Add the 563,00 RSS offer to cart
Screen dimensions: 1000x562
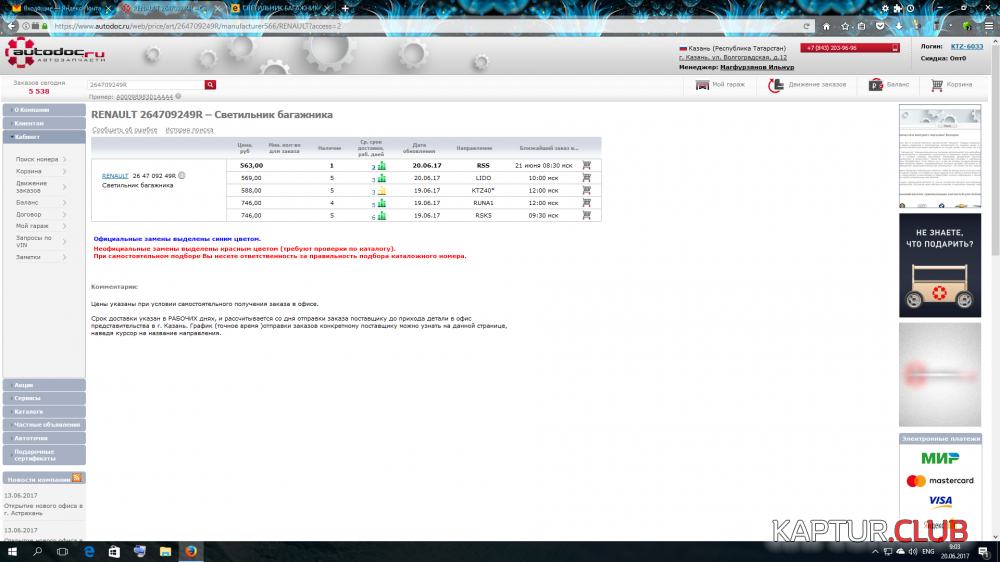(586, 165)
